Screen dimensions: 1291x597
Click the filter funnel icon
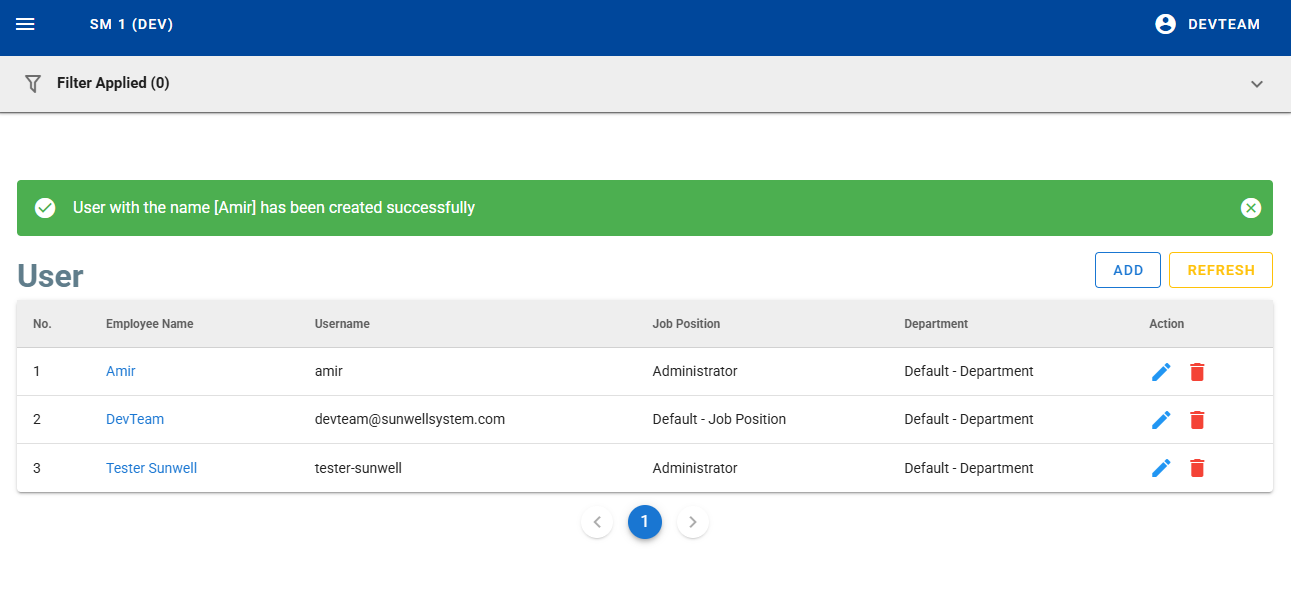33,84
